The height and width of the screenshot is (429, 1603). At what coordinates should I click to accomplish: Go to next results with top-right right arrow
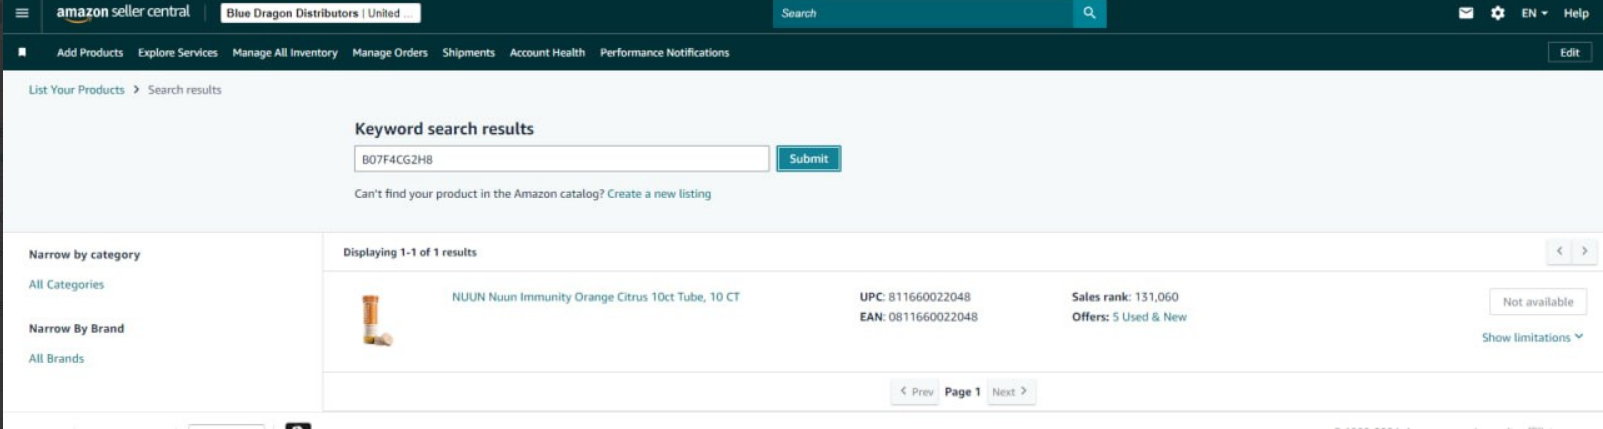(x=1584, y=251)
